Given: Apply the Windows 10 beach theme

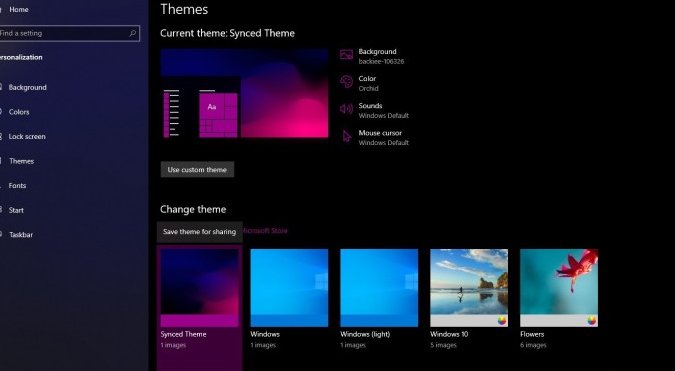Looking at the screenshot, I should (x=469, y=288).
